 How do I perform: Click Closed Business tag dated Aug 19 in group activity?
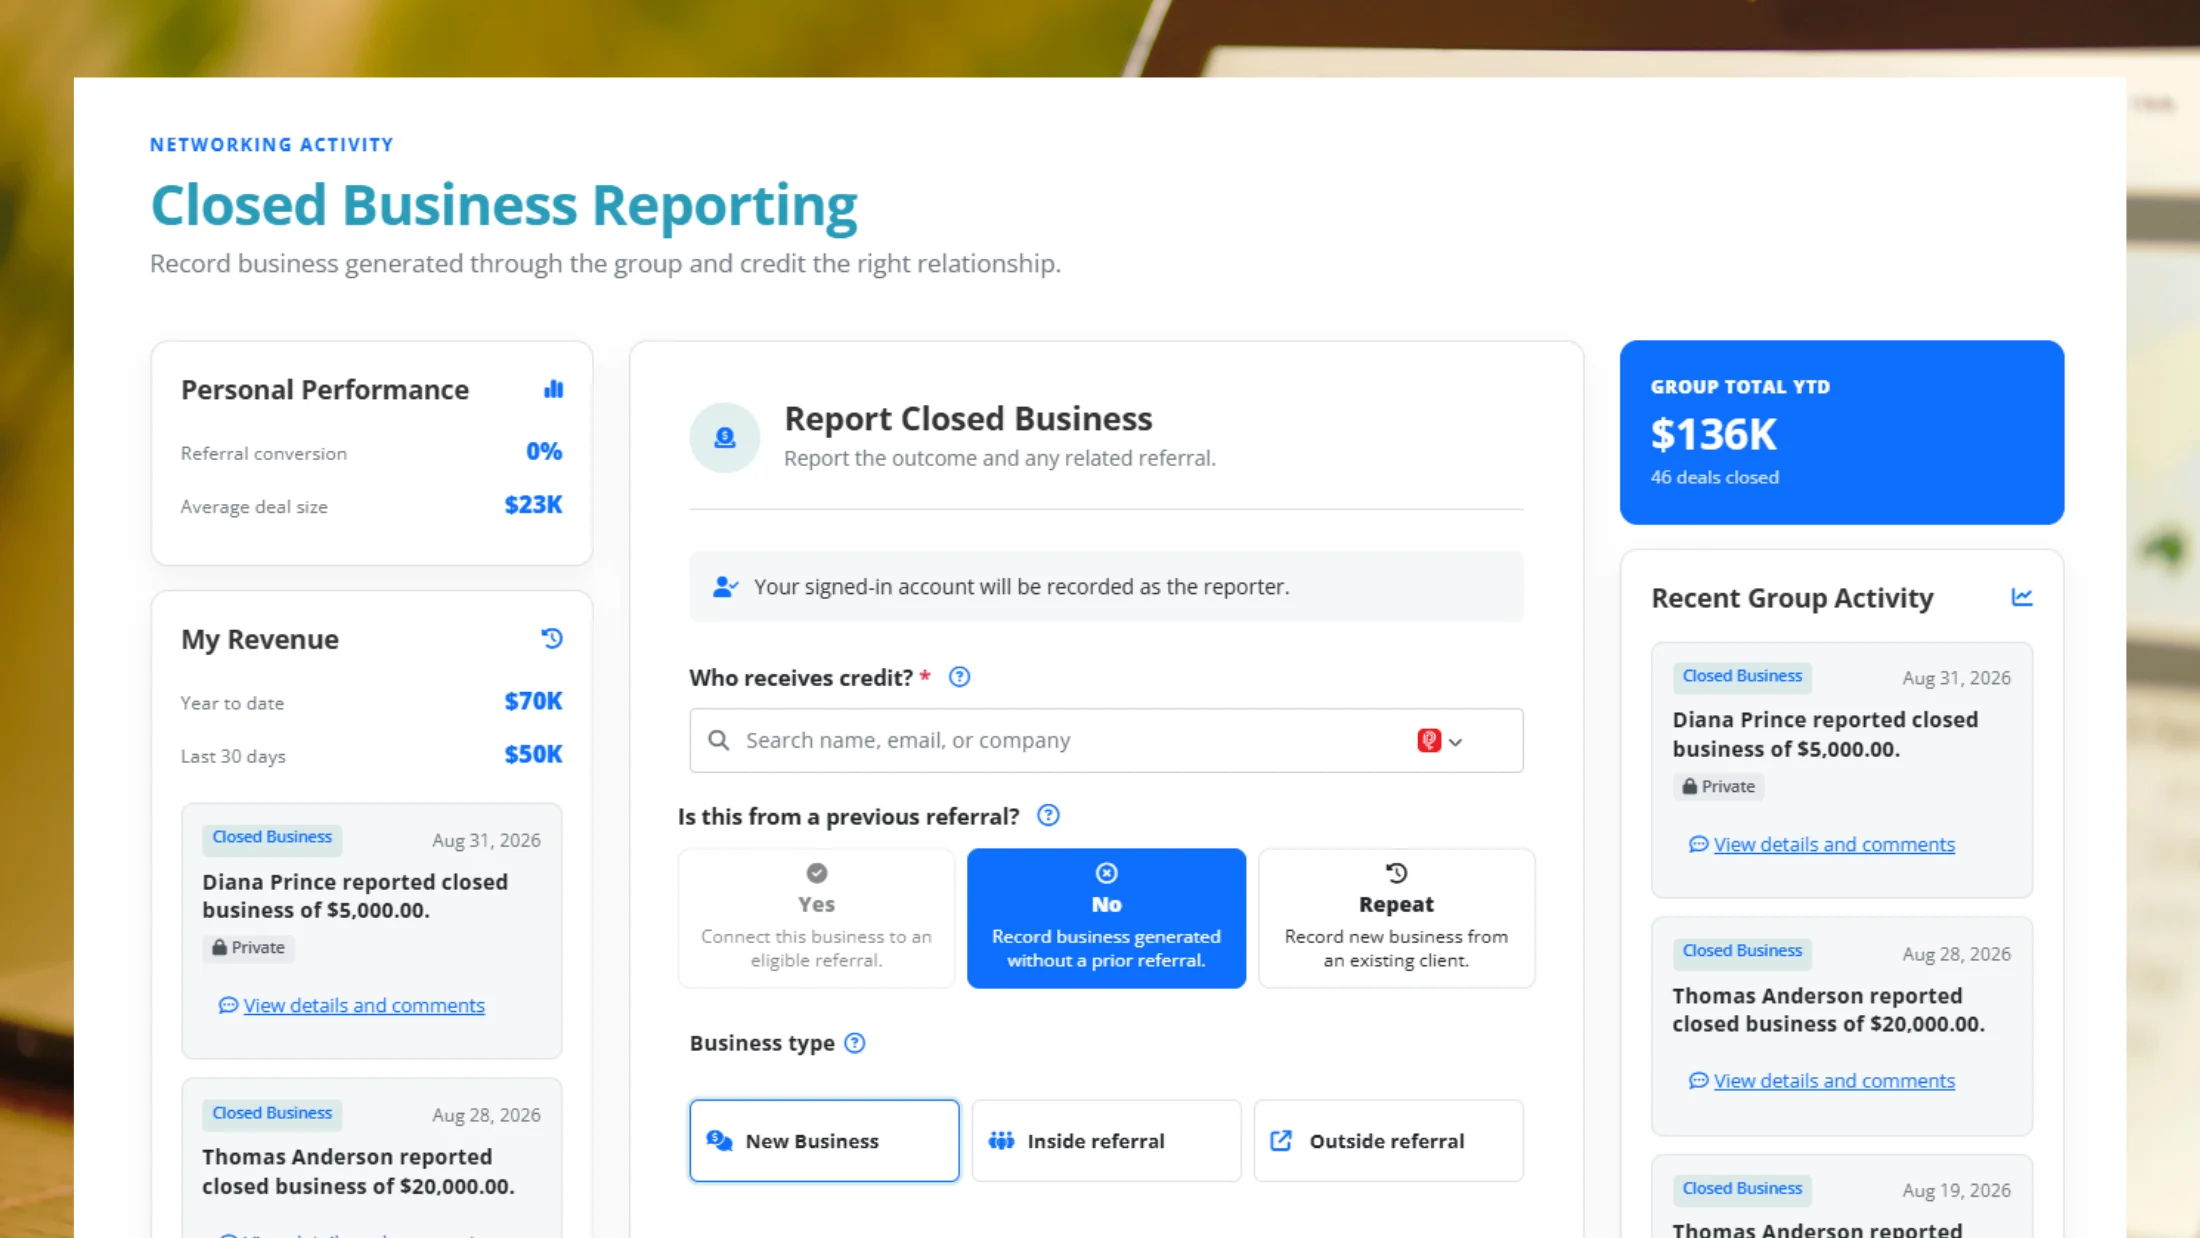[1742, 1188]
